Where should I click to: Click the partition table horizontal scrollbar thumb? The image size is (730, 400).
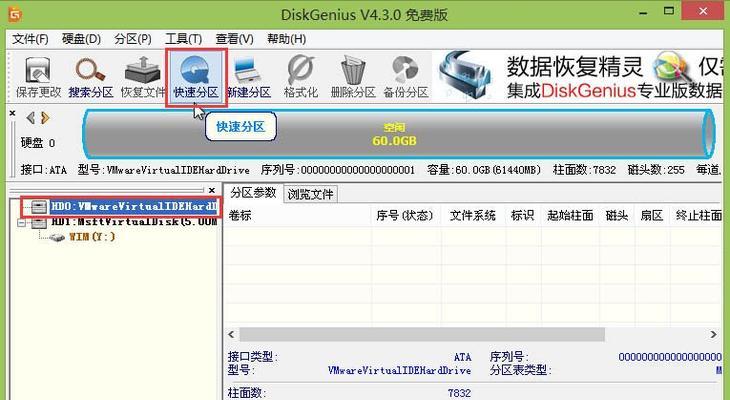pos(422,334)
